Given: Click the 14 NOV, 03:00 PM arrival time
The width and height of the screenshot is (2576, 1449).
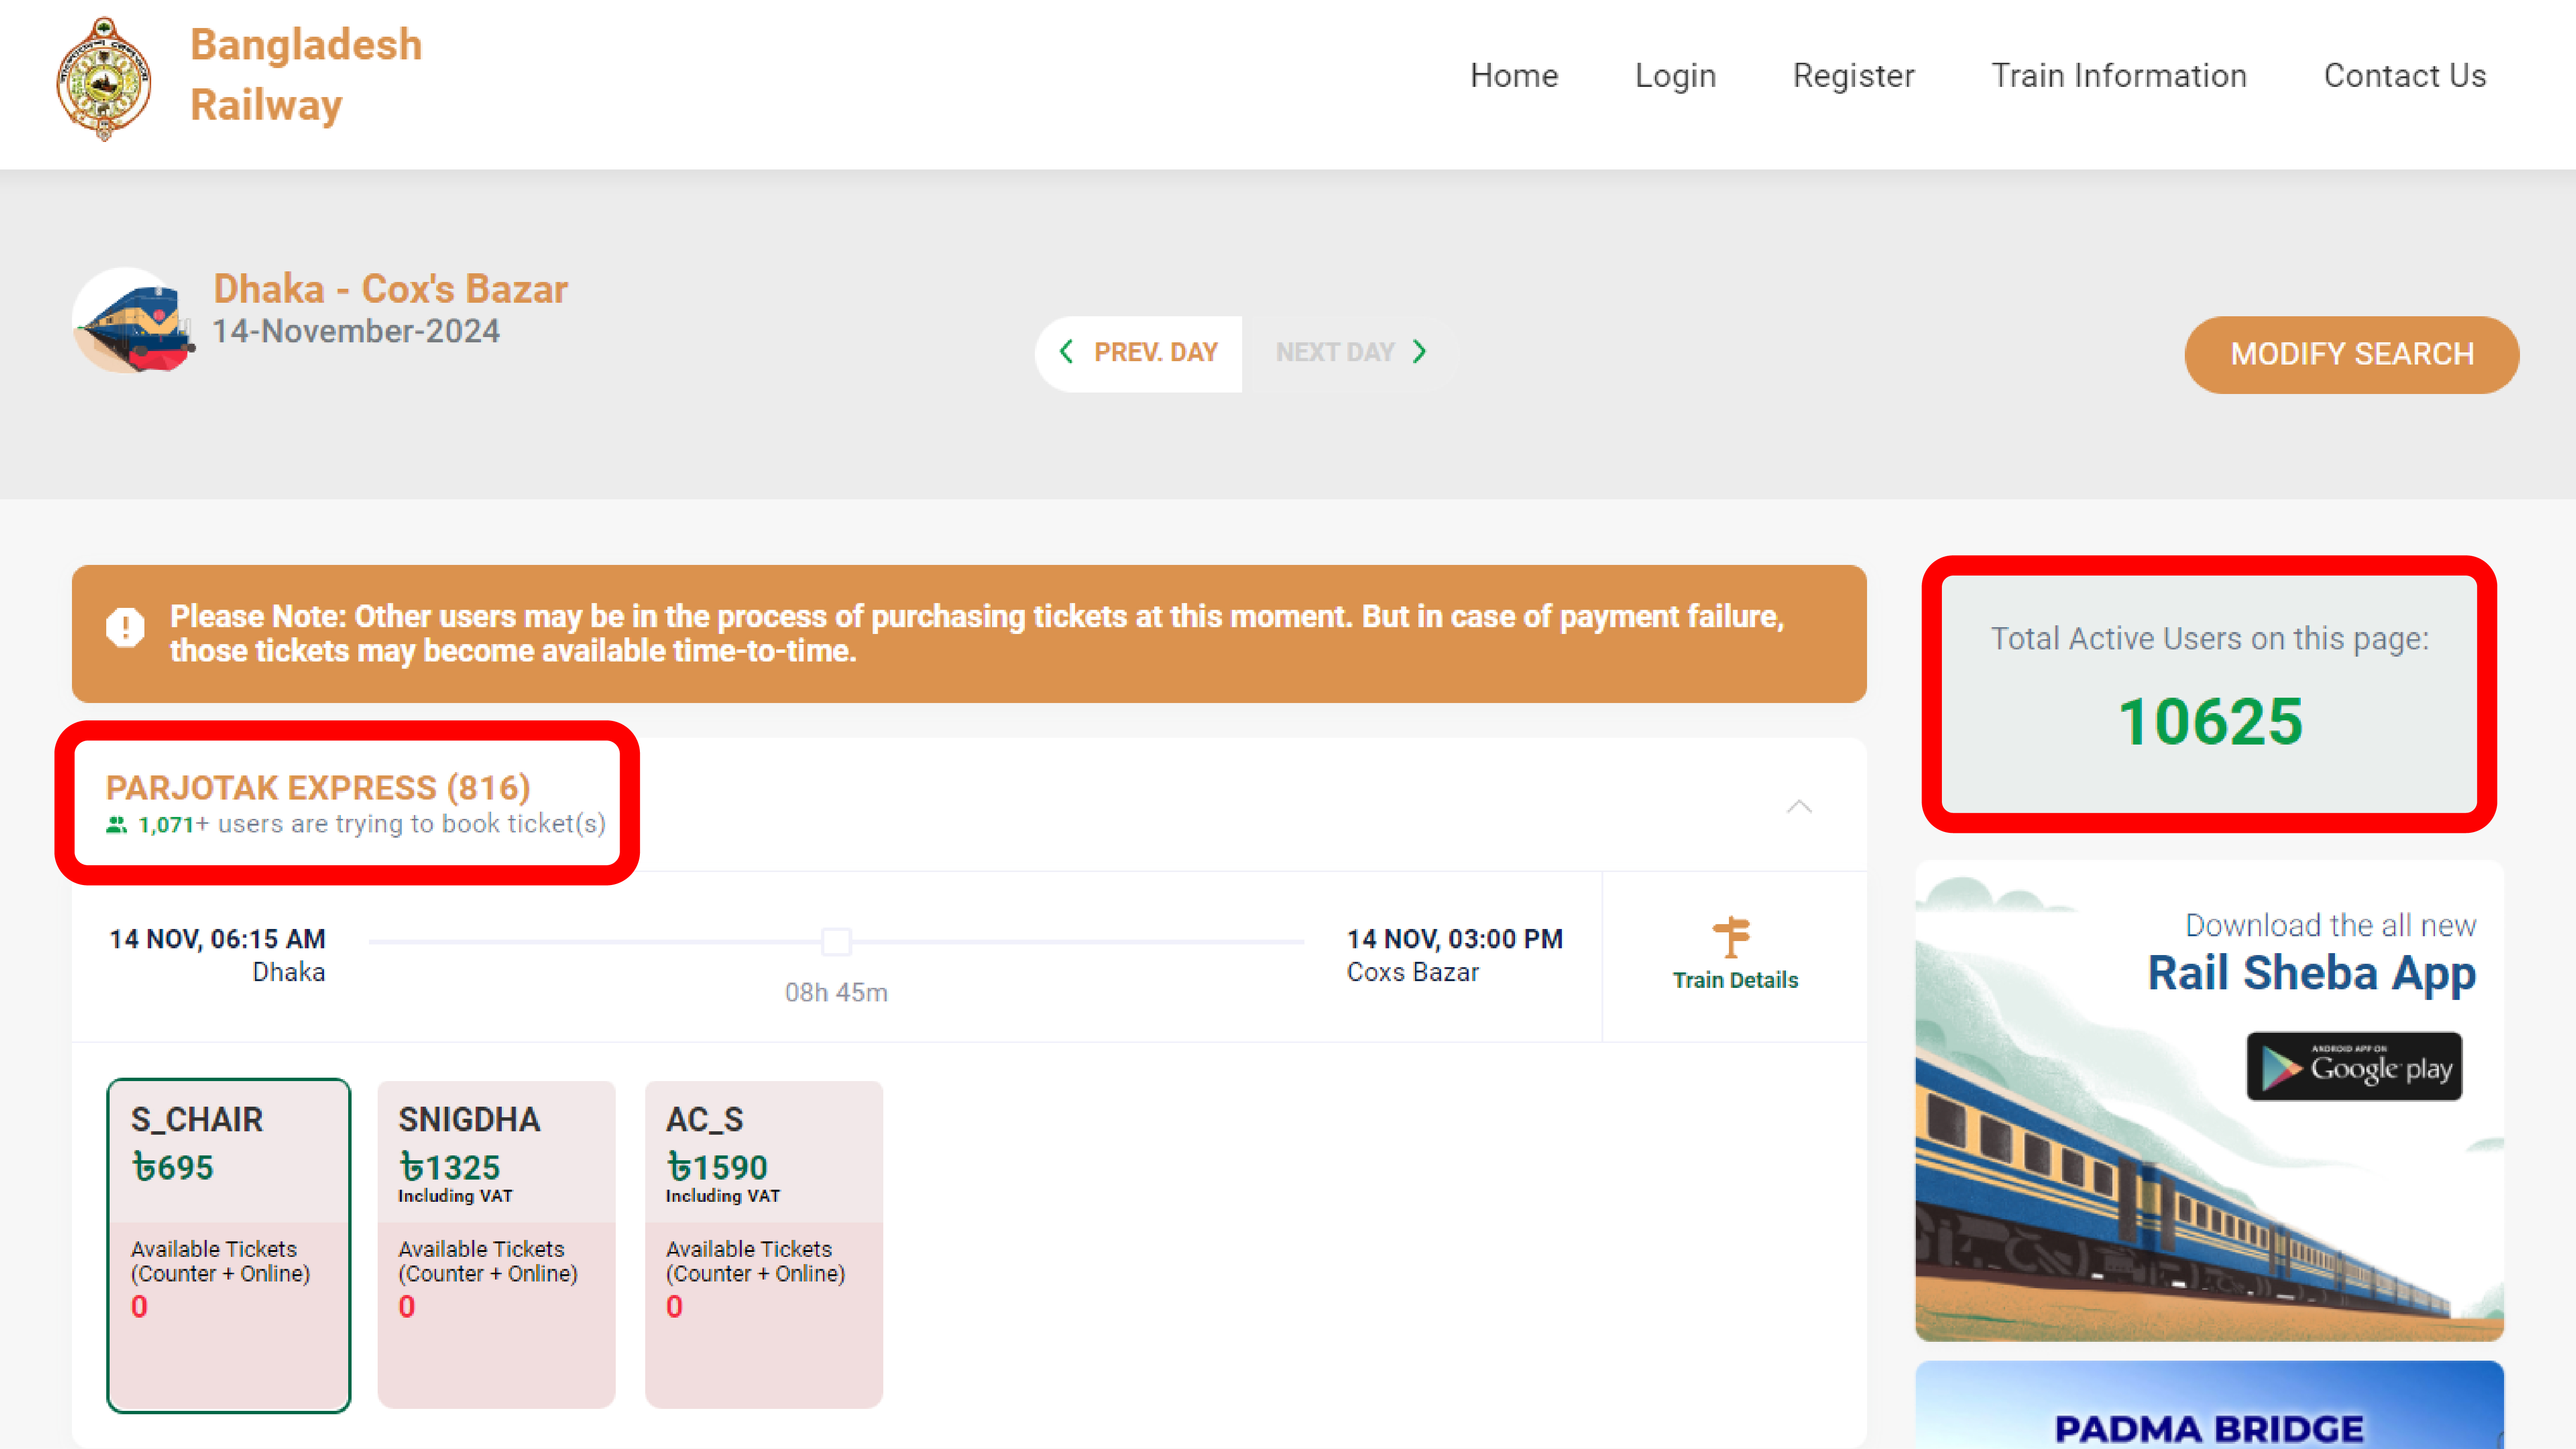Looking at the screenshot, I should click(1455, 939).
